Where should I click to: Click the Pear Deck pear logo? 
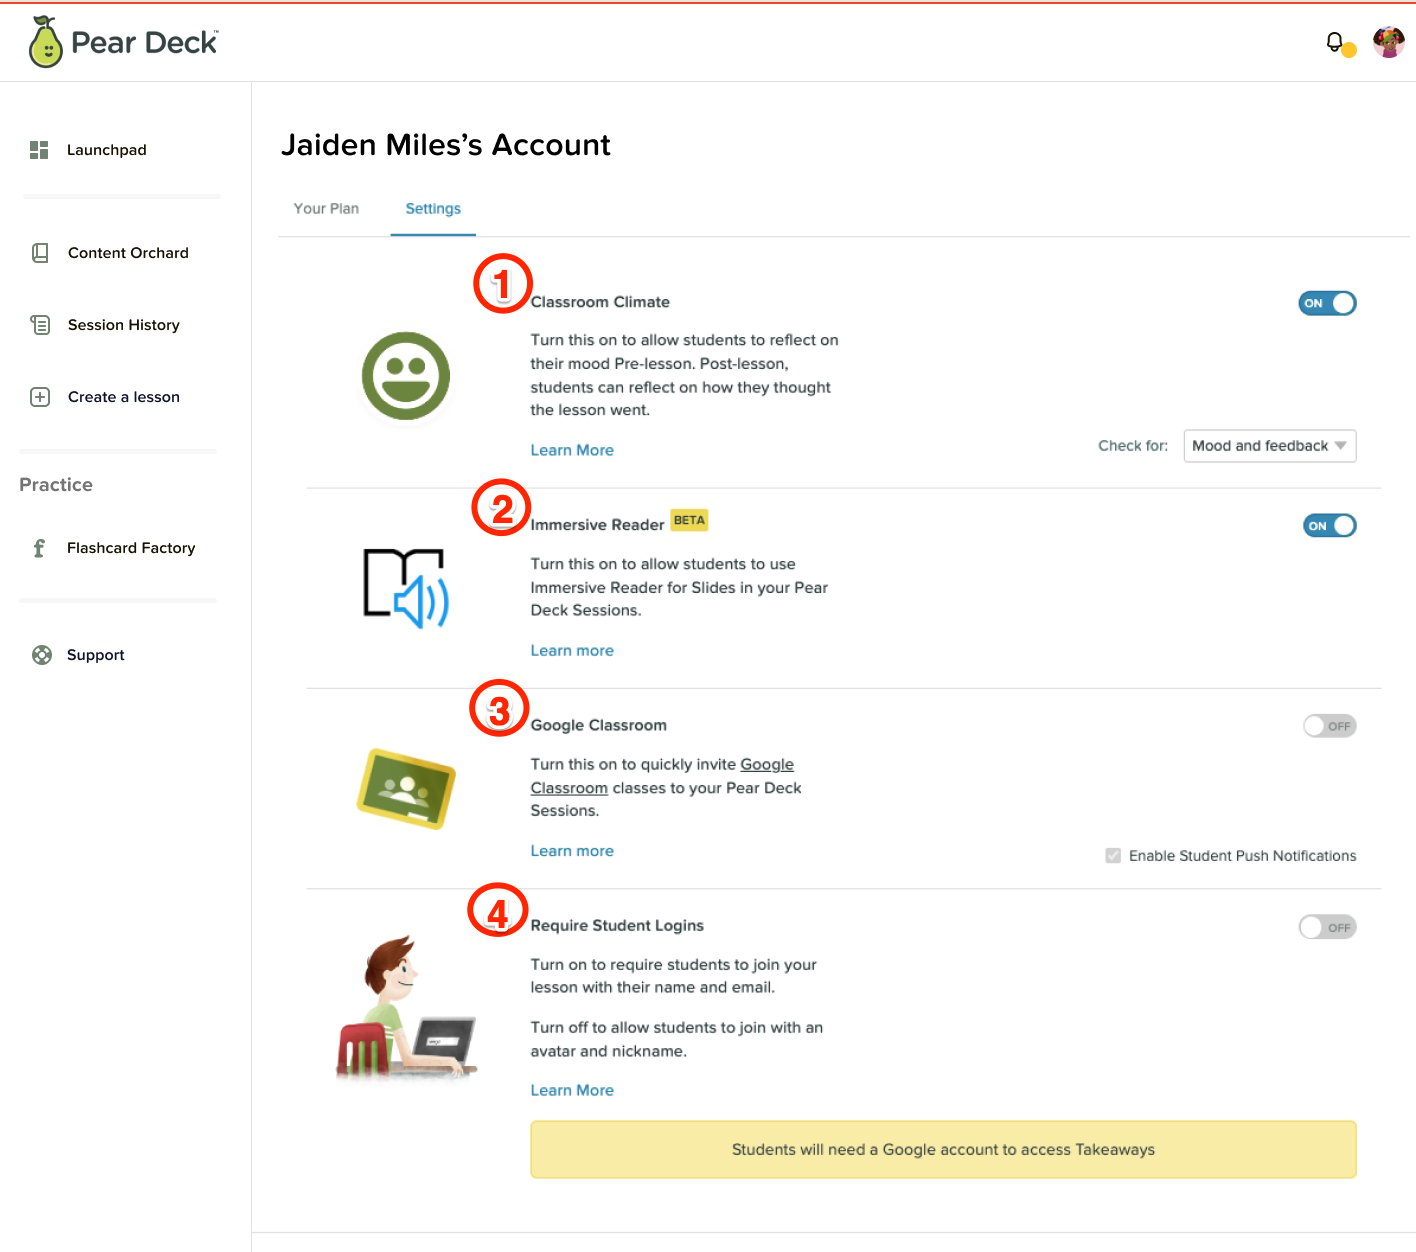[45, 42]
